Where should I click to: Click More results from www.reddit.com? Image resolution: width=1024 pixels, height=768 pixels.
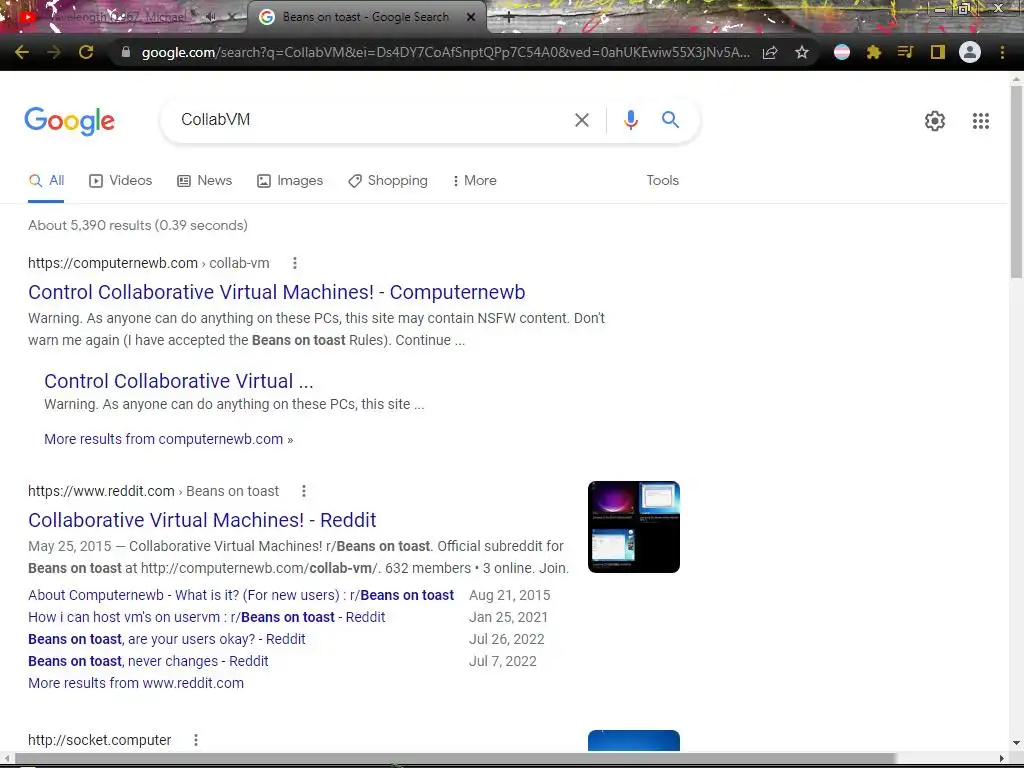click(x=136, y=684)
